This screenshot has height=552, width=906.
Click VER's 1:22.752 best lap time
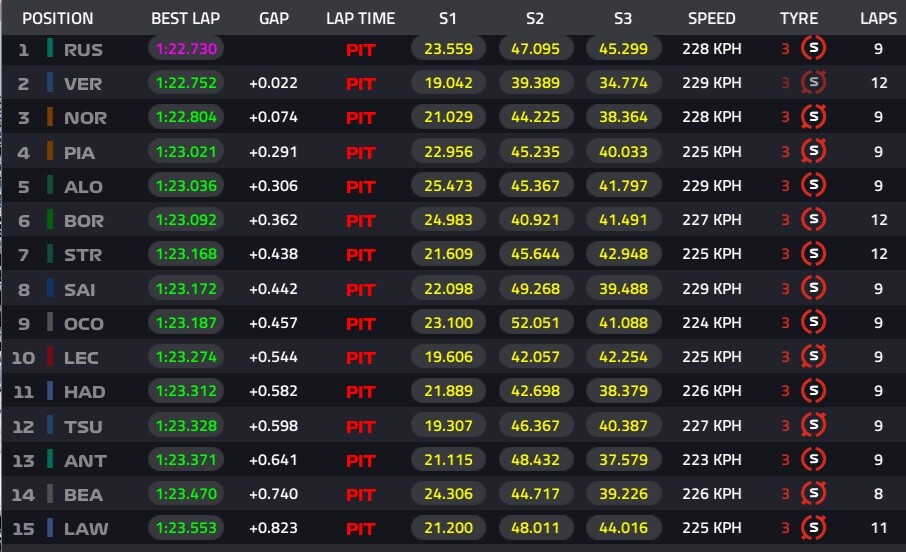(x=186, y=83)
